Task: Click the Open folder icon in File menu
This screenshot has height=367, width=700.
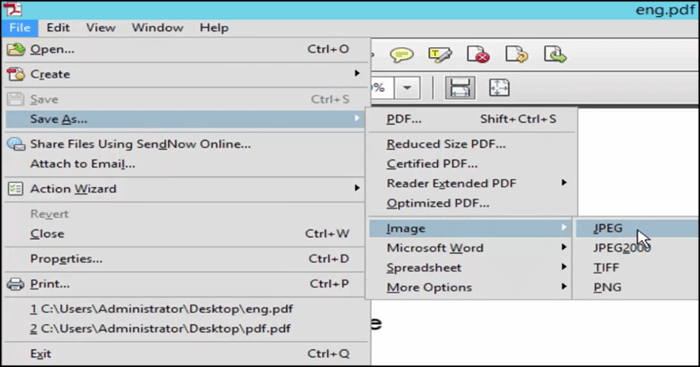Action: tap(16, 49)
